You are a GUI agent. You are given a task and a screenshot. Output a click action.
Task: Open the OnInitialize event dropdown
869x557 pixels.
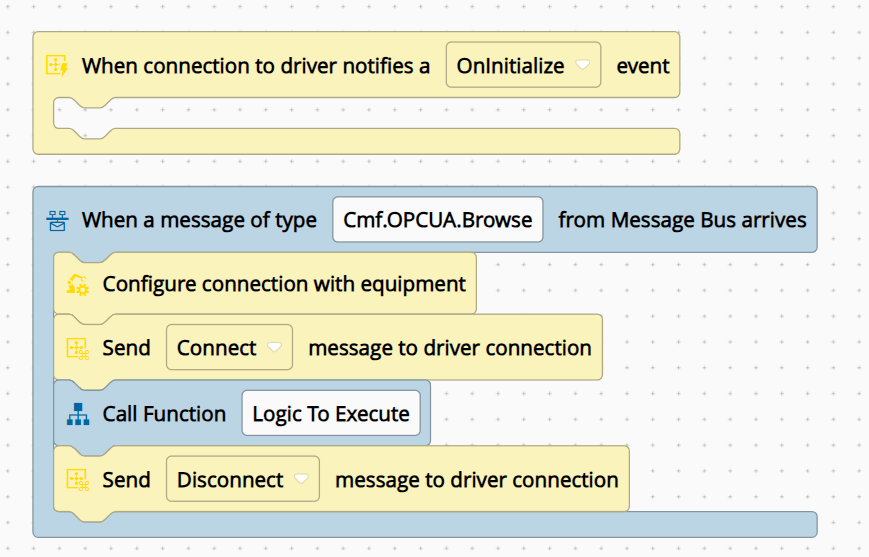[x=523, y=65]
